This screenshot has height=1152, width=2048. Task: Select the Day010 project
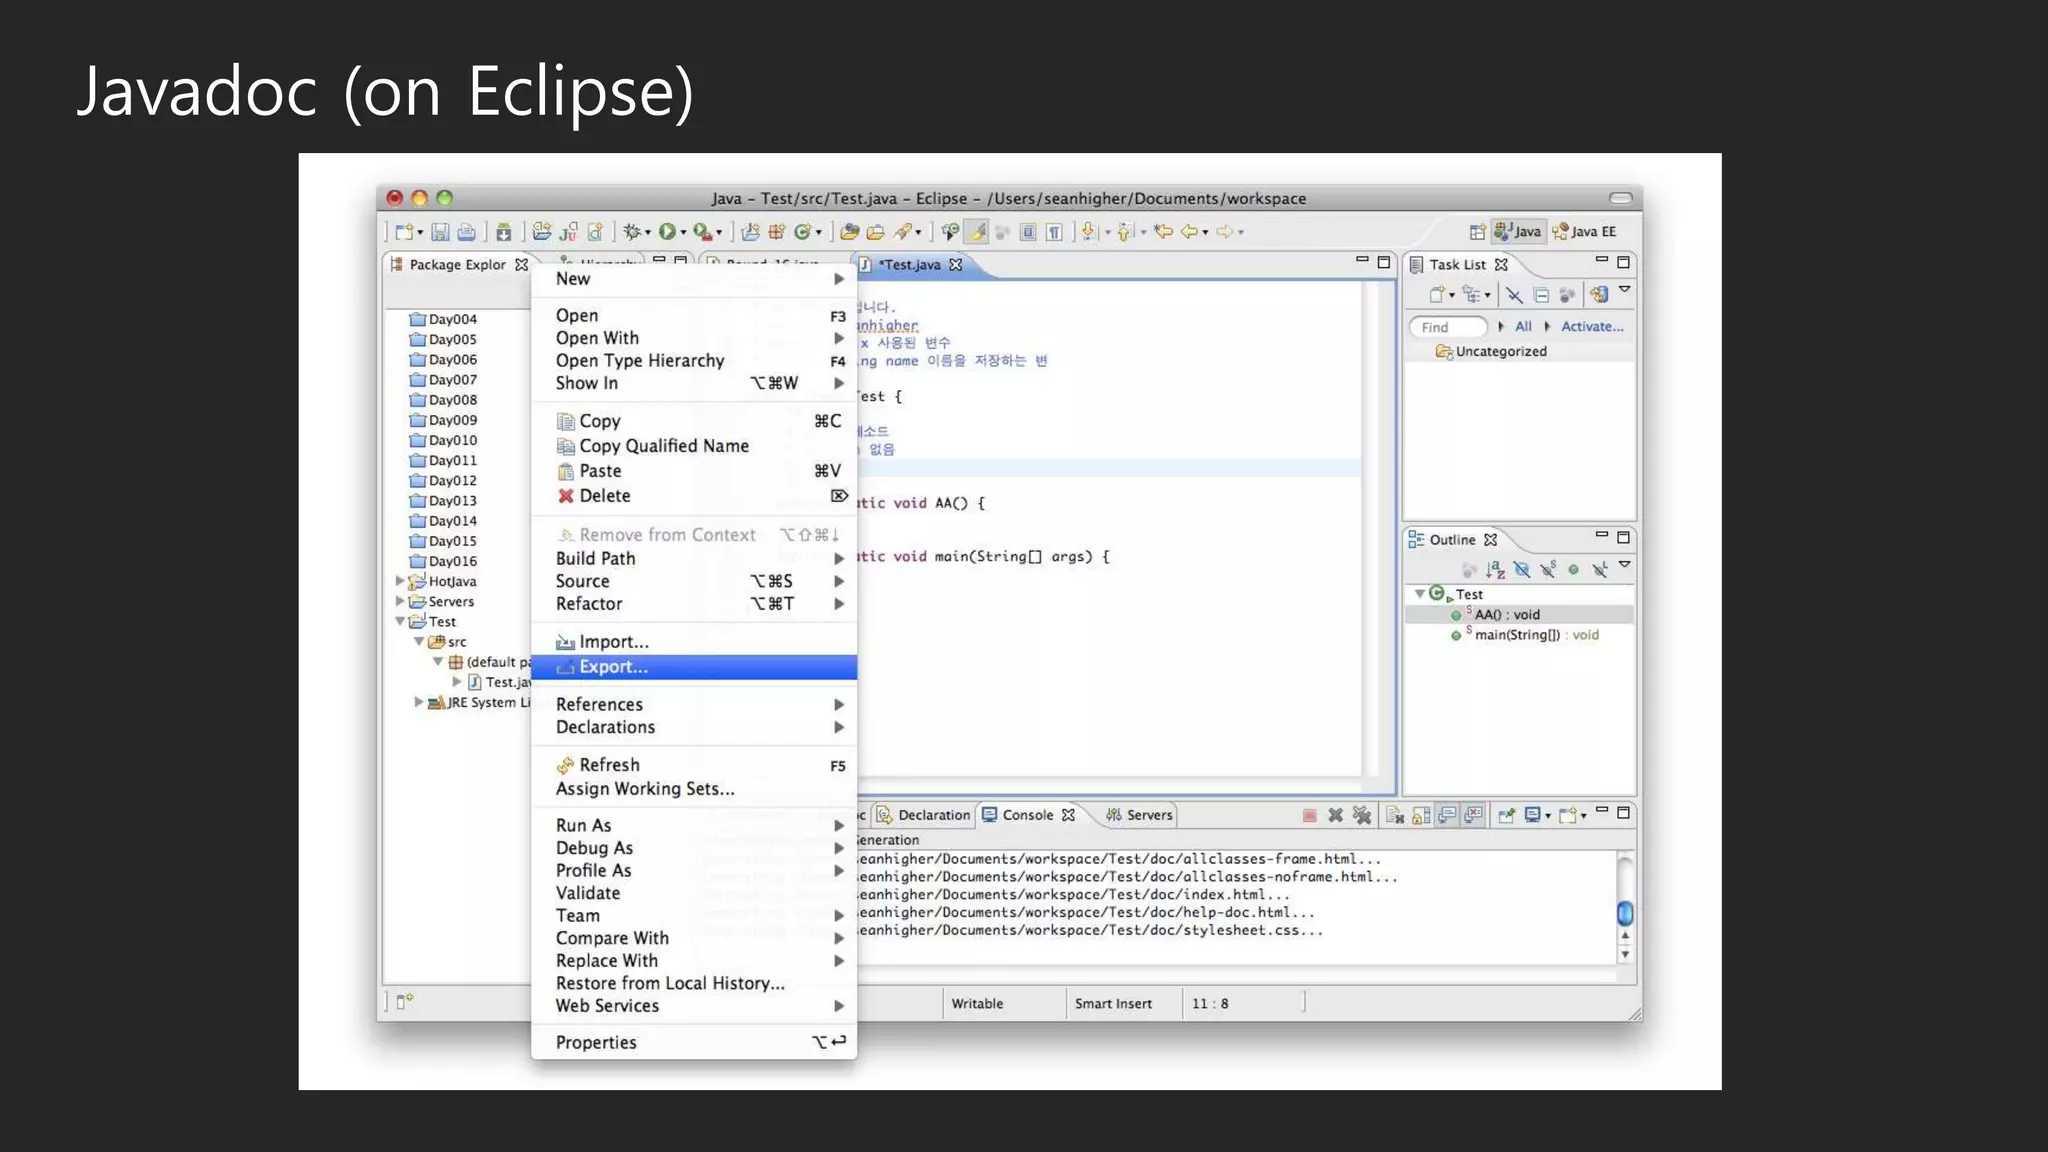pos(444,440)
